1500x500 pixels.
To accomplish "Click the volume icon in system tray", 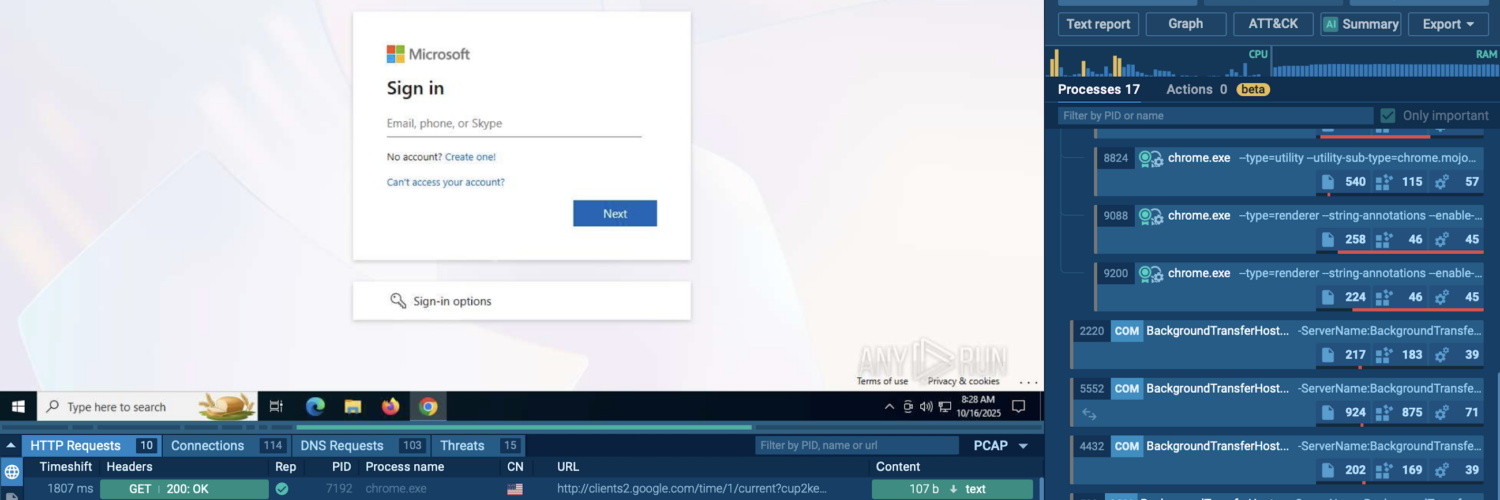I will [926, 407].
